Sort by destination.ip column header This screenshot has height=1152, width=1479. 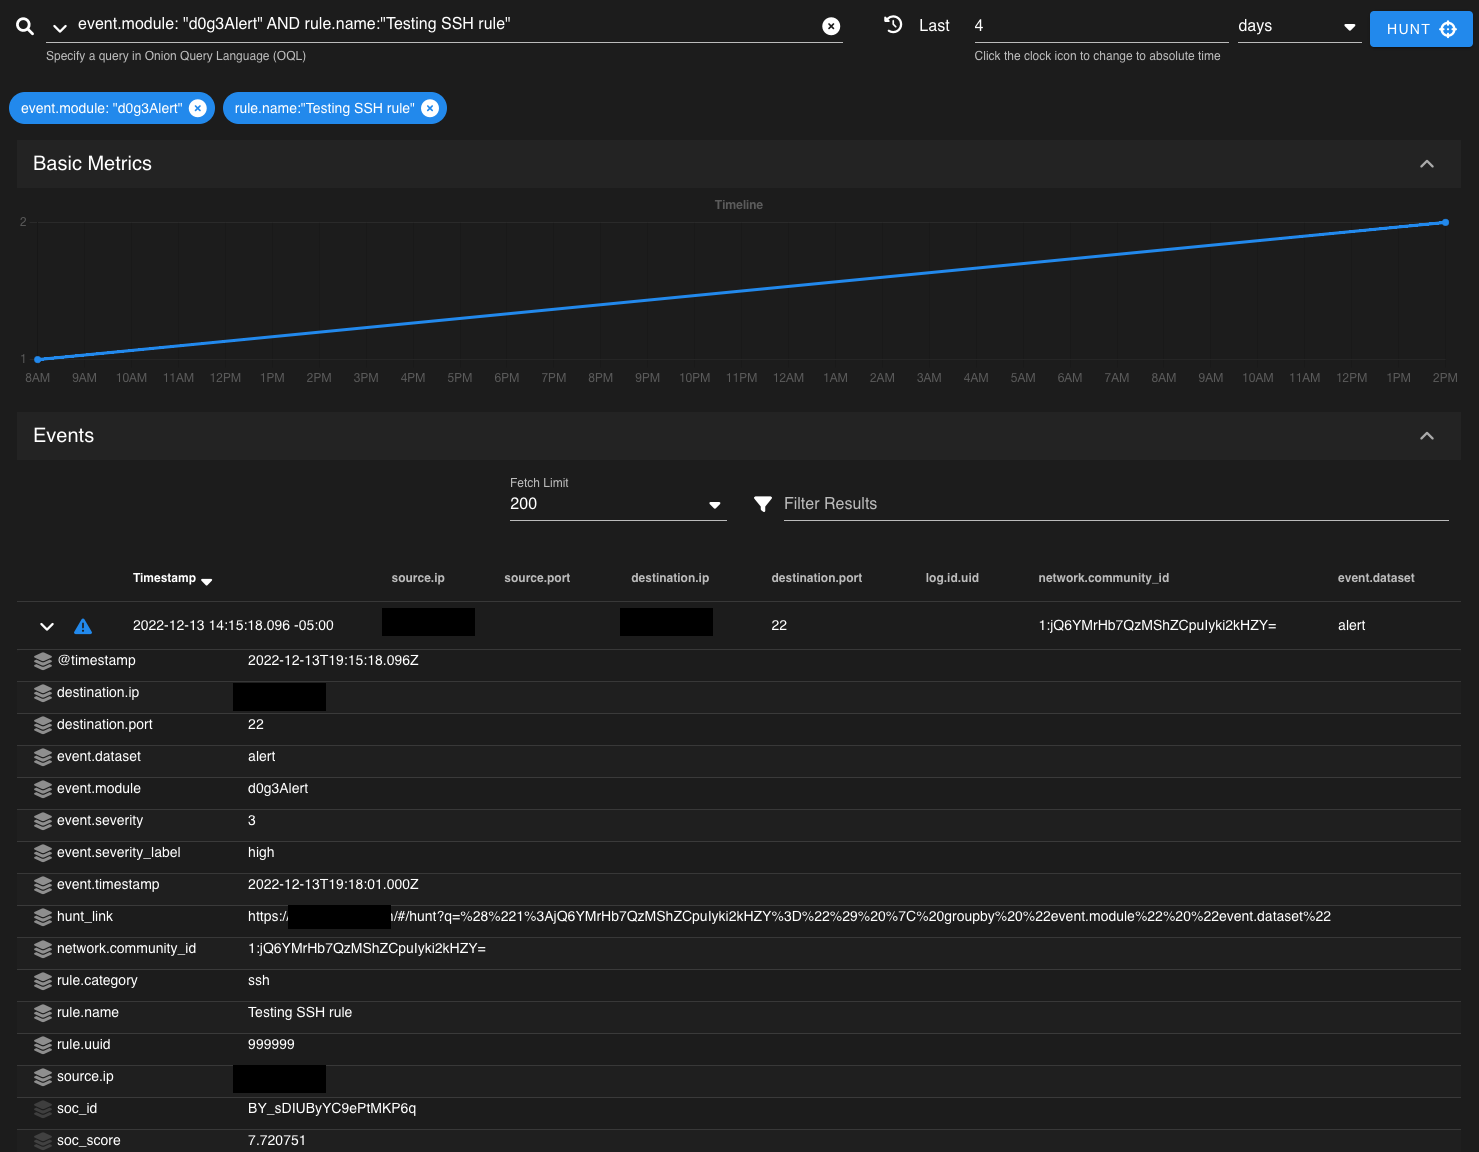click(670, 578)
